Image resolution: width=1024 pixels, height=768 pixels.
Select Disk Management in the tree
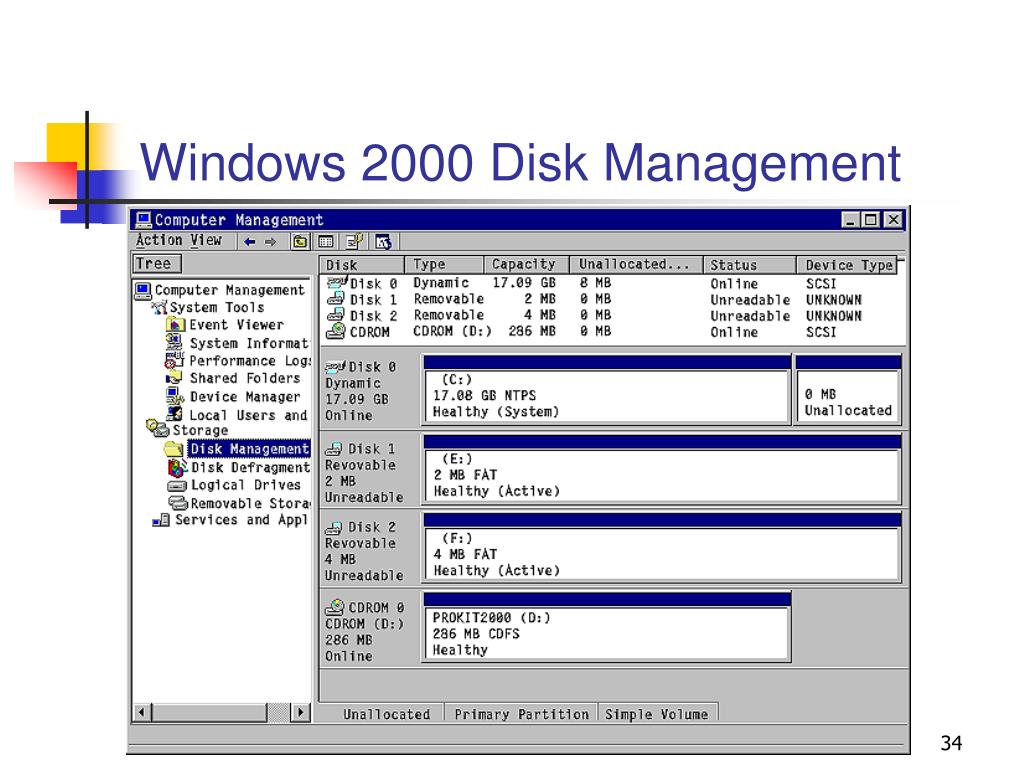click(x=249, y=449)
